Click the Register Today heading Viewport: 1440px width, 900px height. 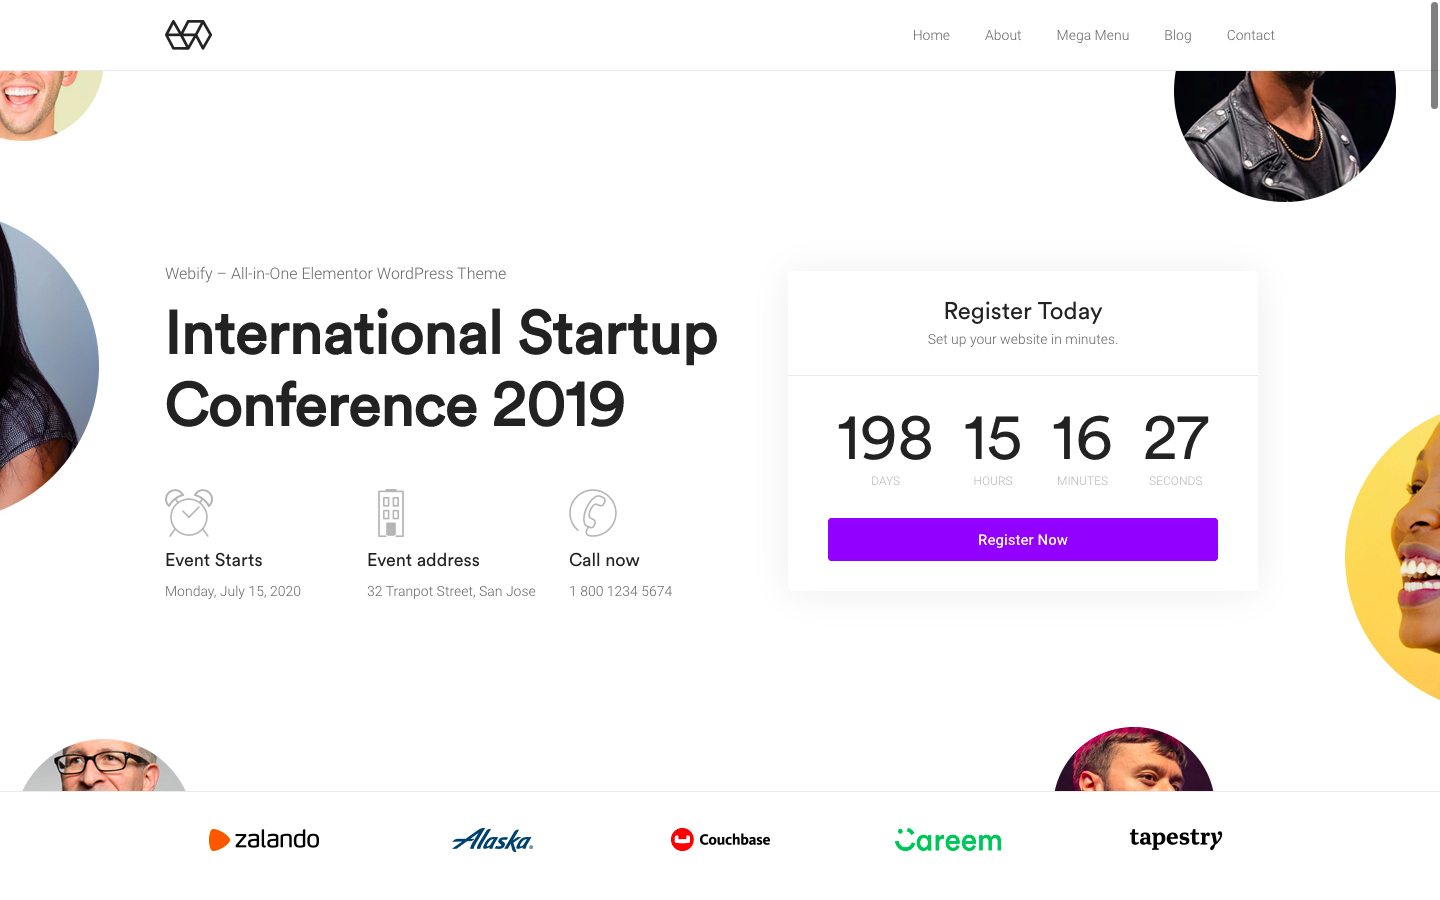click(1023, 311)
